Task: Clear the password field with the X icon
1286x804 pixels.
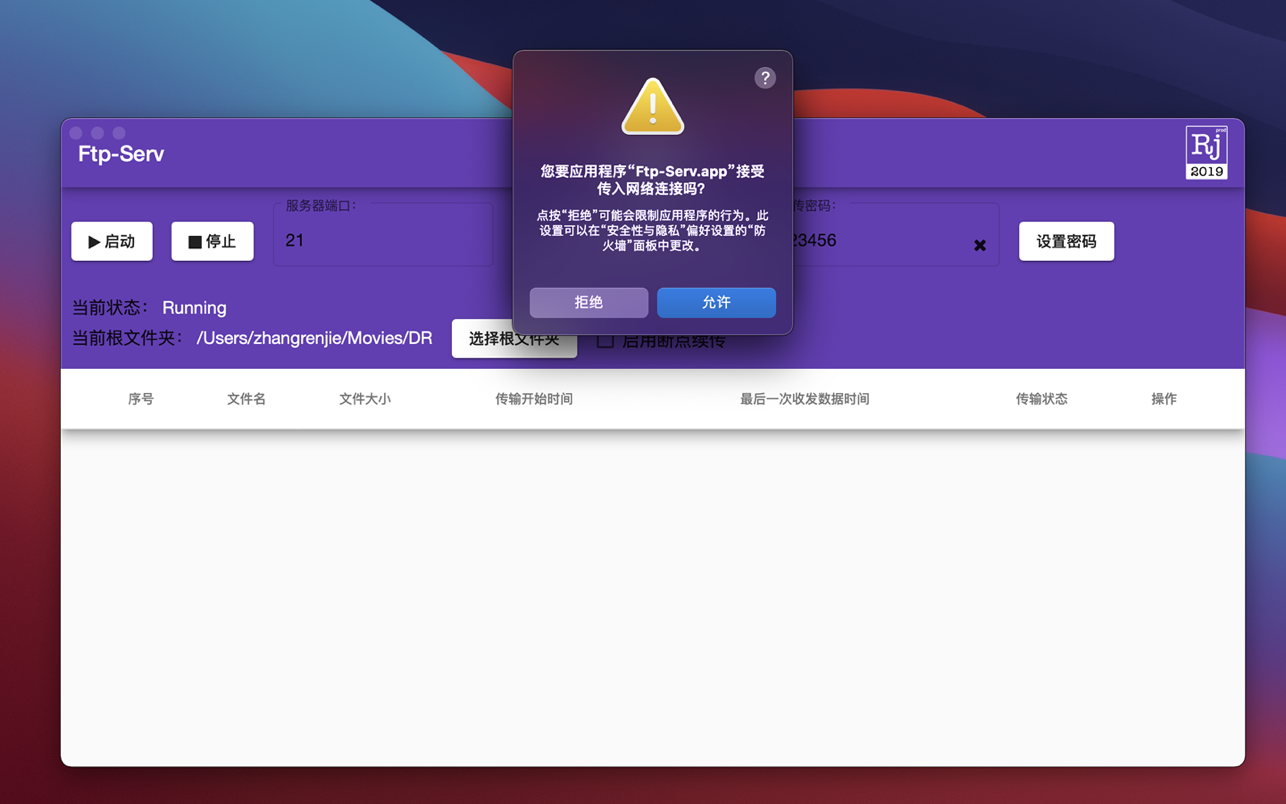Action: (x=980, y=245)
